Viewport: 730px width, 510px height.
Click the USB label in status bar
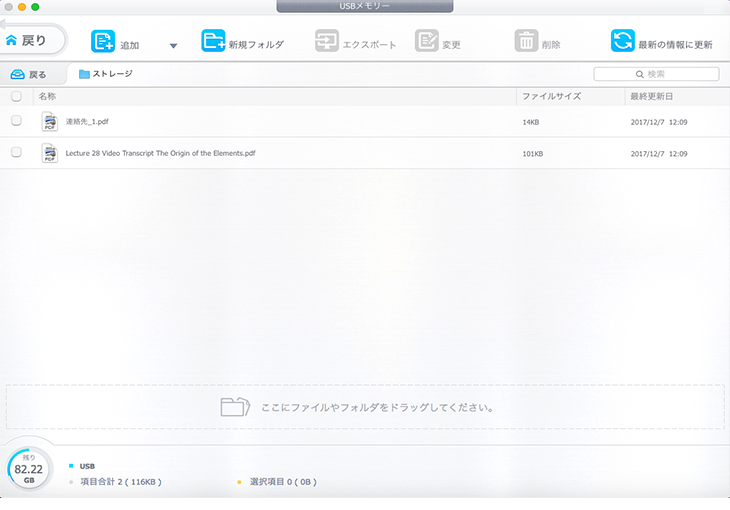(x=87, y=466)
